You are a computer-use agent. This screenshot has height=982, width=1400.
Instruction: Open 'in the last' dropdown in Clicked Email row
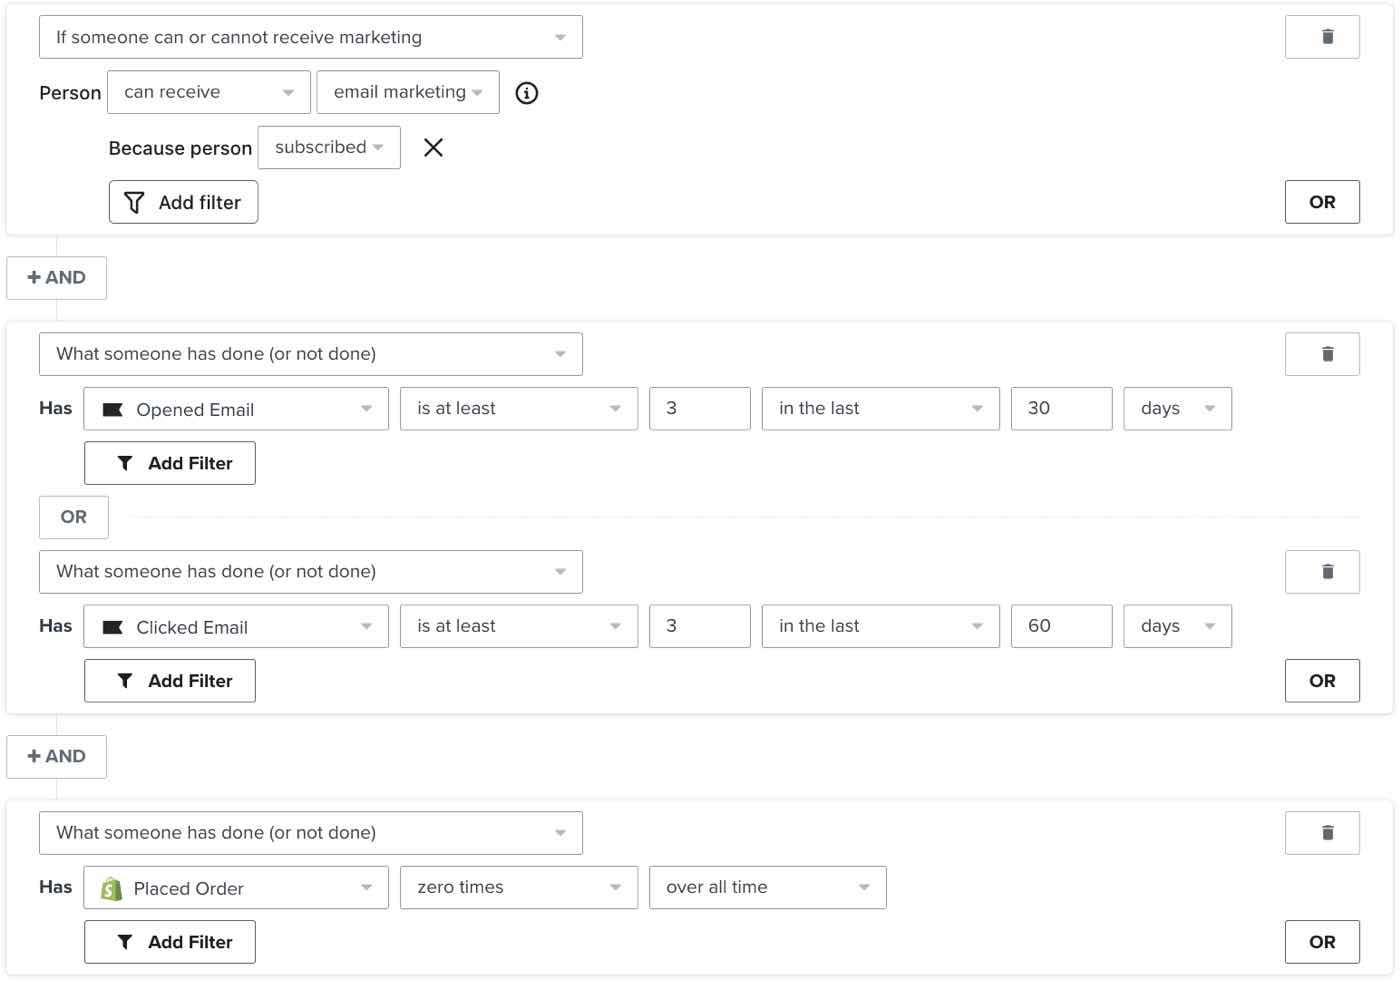point(881,626)
